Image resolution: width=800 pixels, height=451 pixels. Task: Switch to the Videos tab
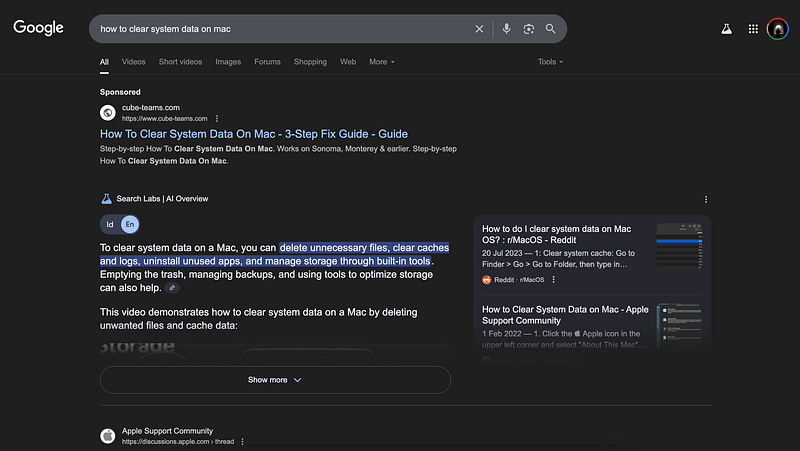[x=134, y=62]
